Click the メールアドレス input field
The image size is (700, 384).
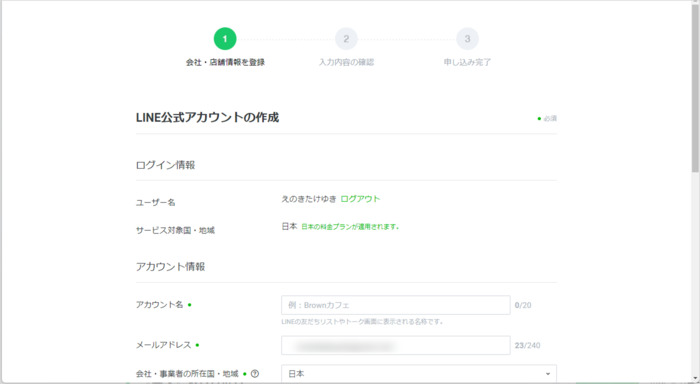[396, 345]
